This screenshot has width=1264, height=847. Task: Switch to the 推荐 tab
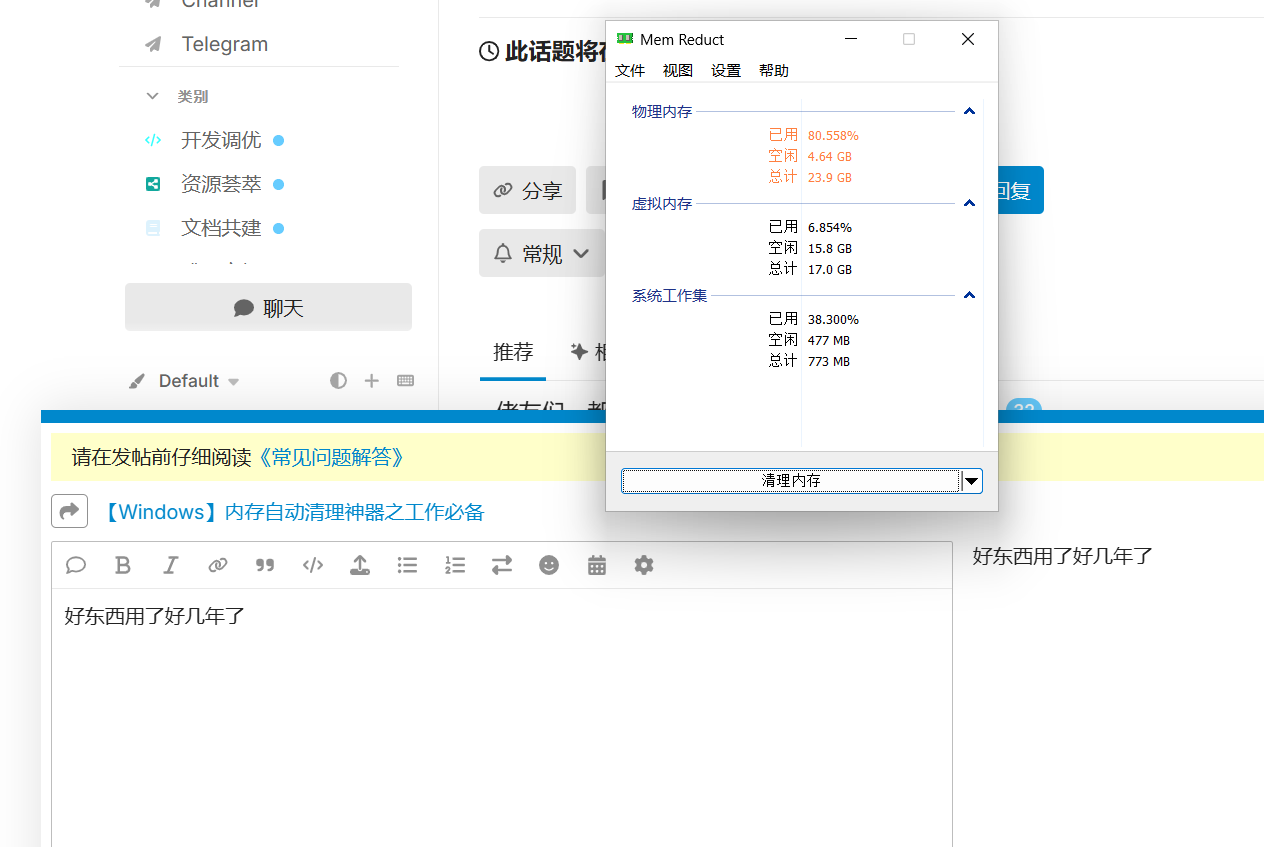(513, 352)
